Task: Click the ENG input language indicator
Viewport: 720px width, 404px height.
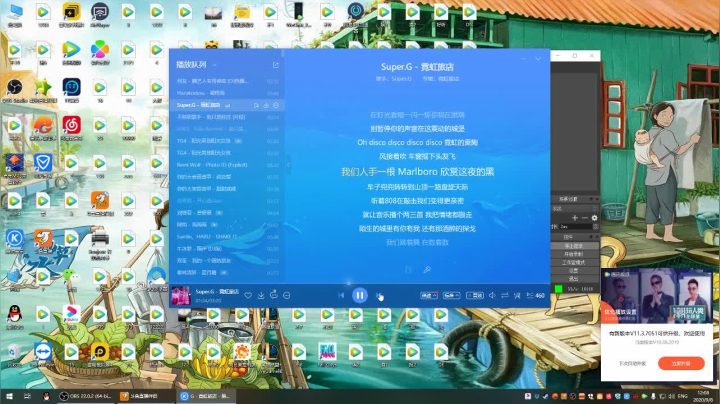Action: point(682,396)
